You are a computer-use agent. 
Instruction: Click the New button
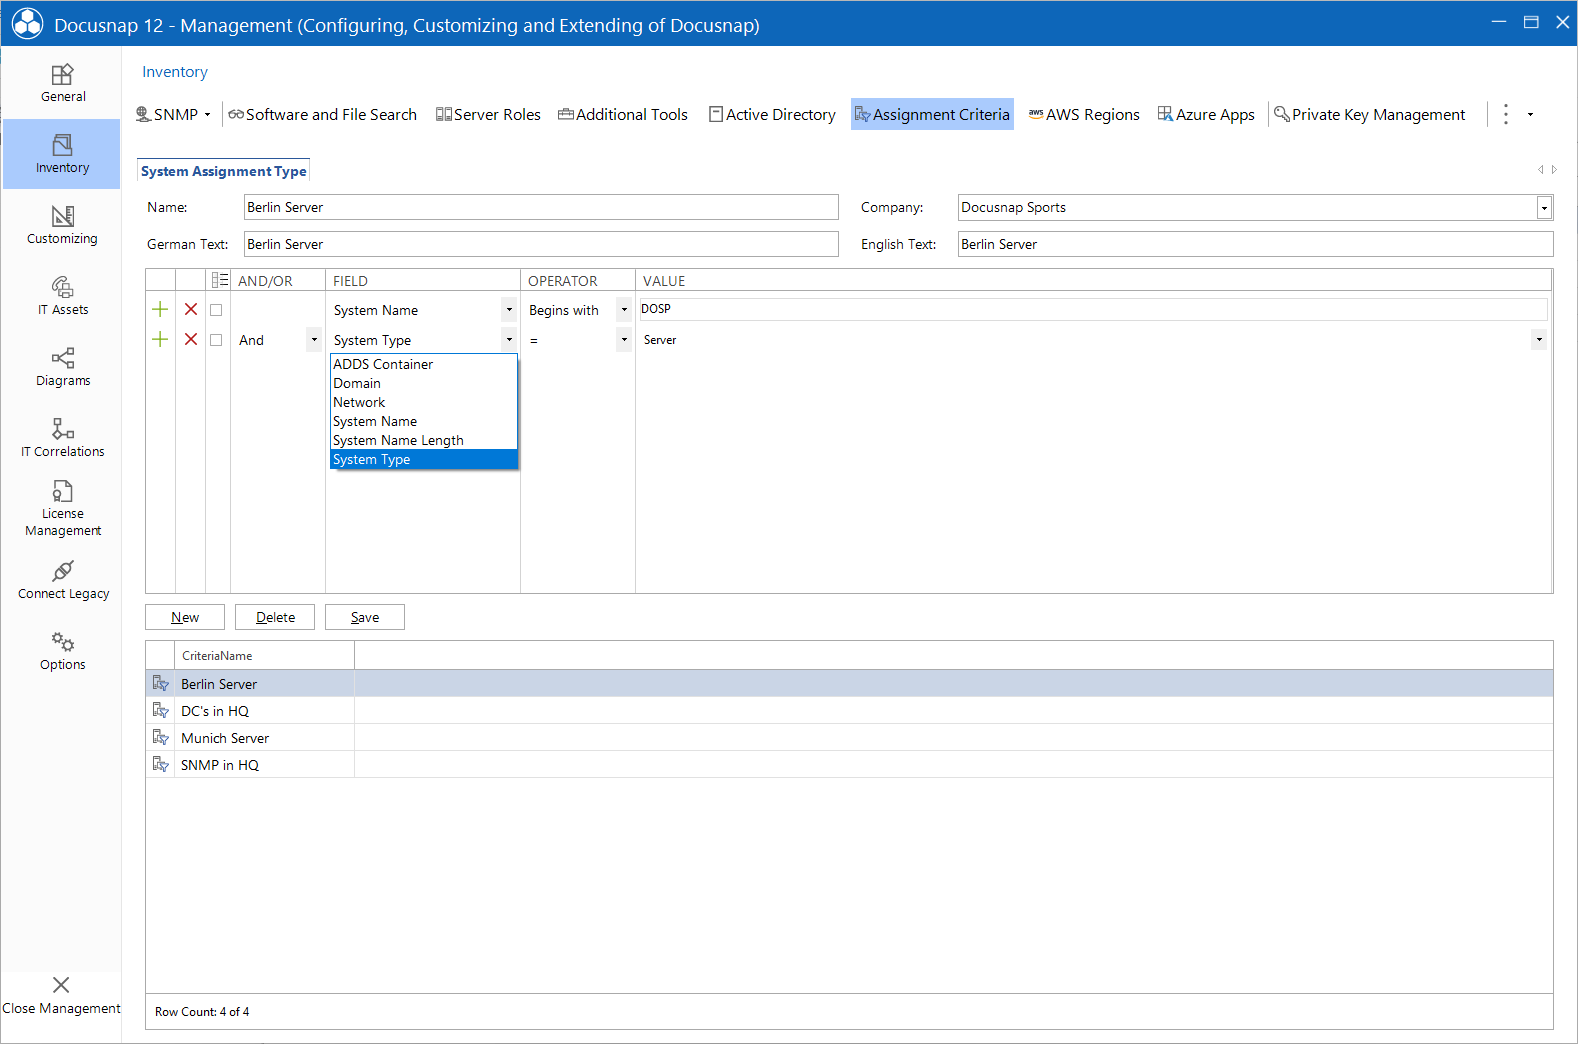tap(185, 617)
